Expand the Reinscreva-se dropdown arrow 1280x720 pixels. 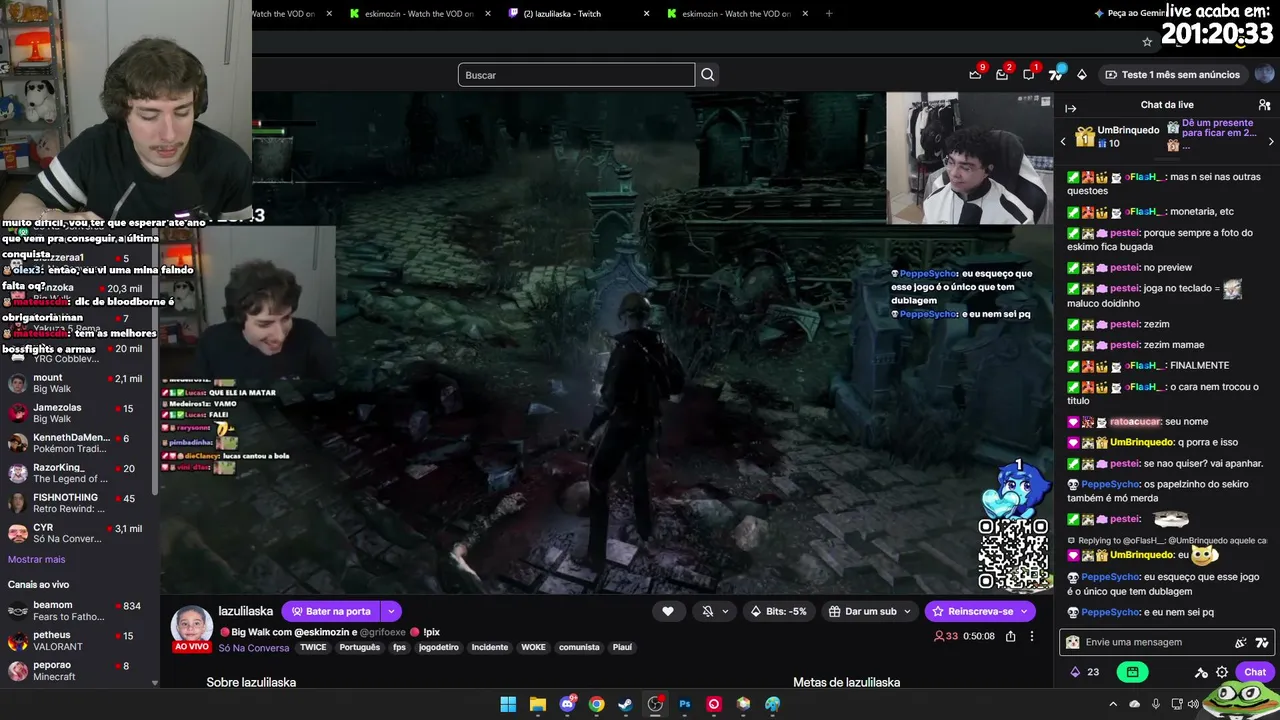[1024, 611]
